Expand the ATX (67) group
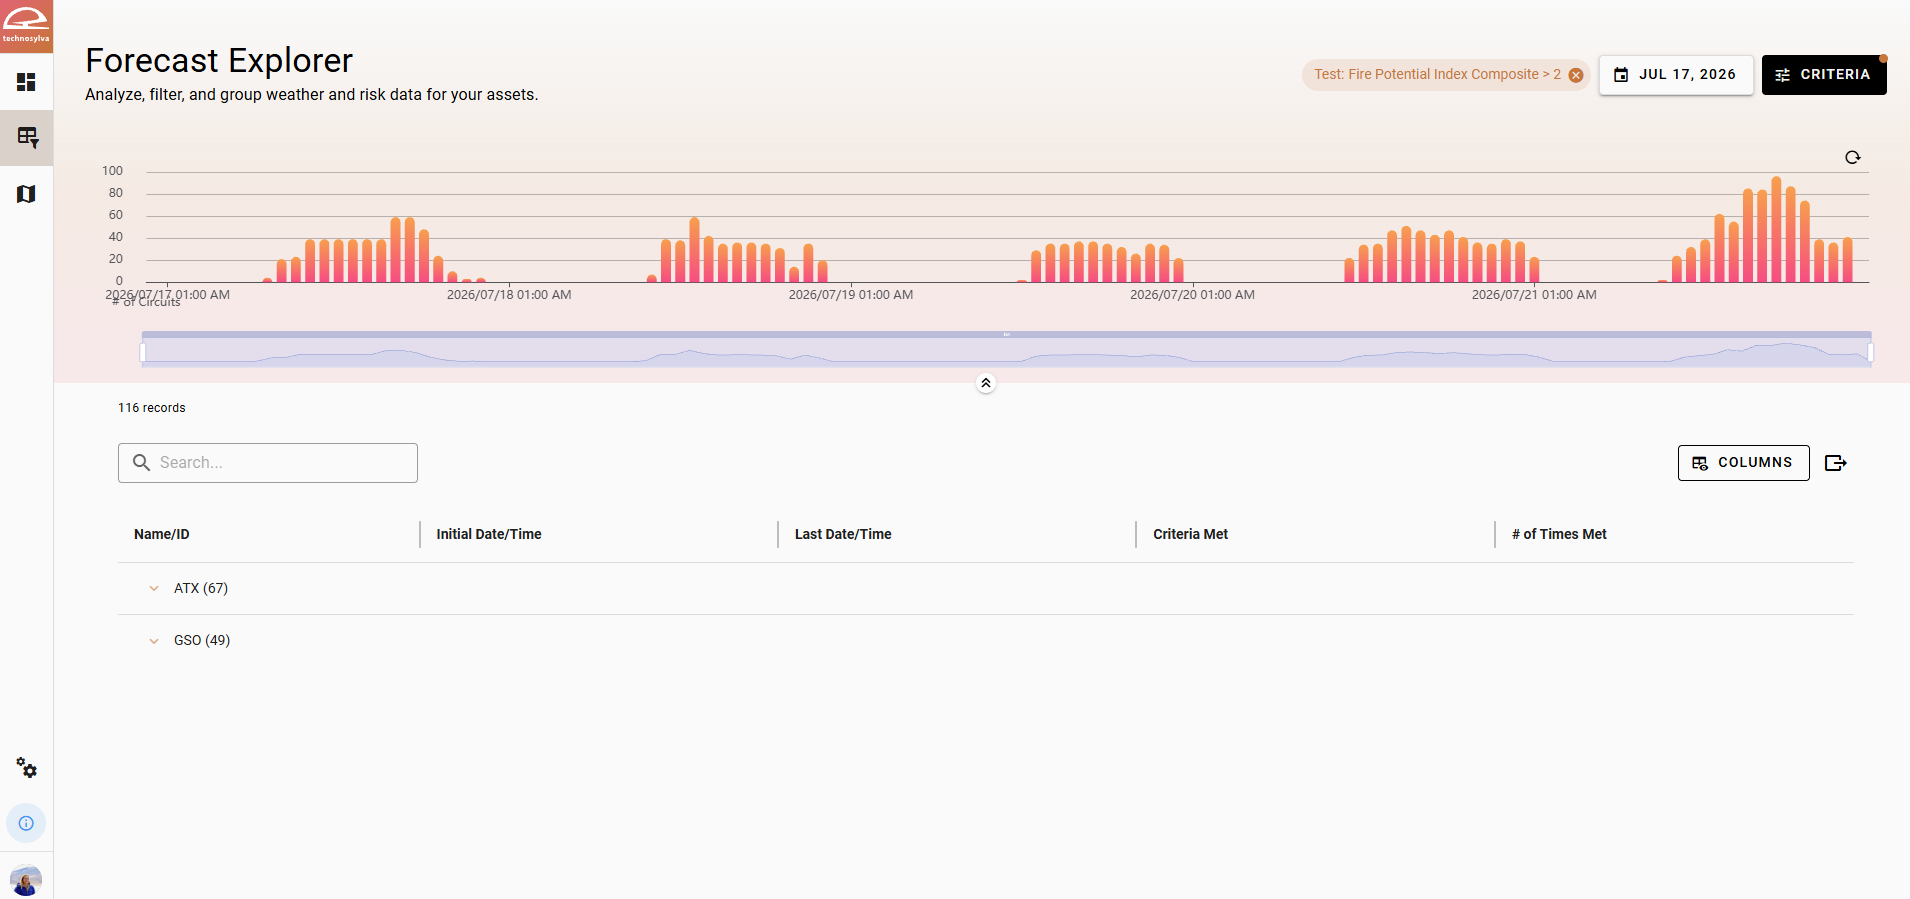This screenshot has width=1910, height=899. [x=154, y=588]
